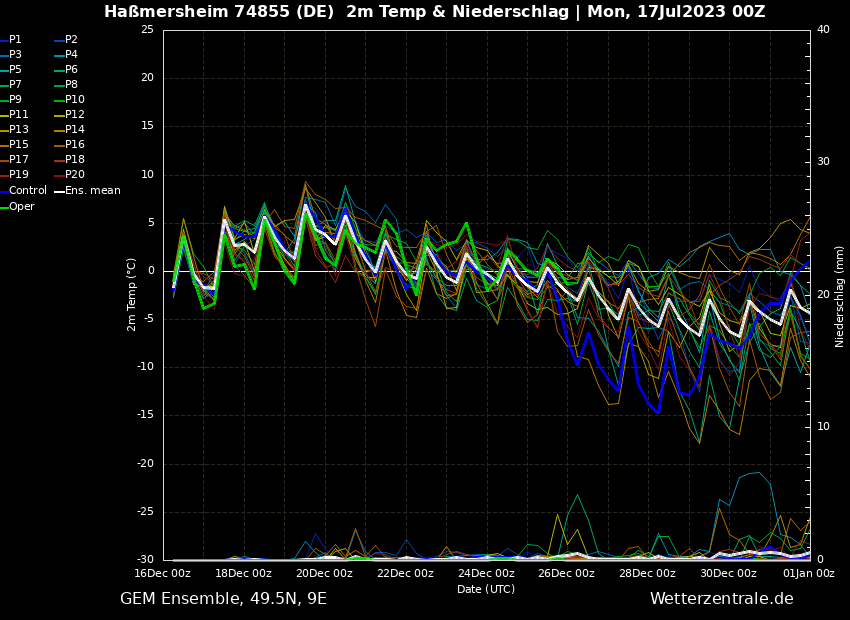Select the 20Dec 00z date tick
The width and height of the screenshot is (850, 620).
click(324, 573)
